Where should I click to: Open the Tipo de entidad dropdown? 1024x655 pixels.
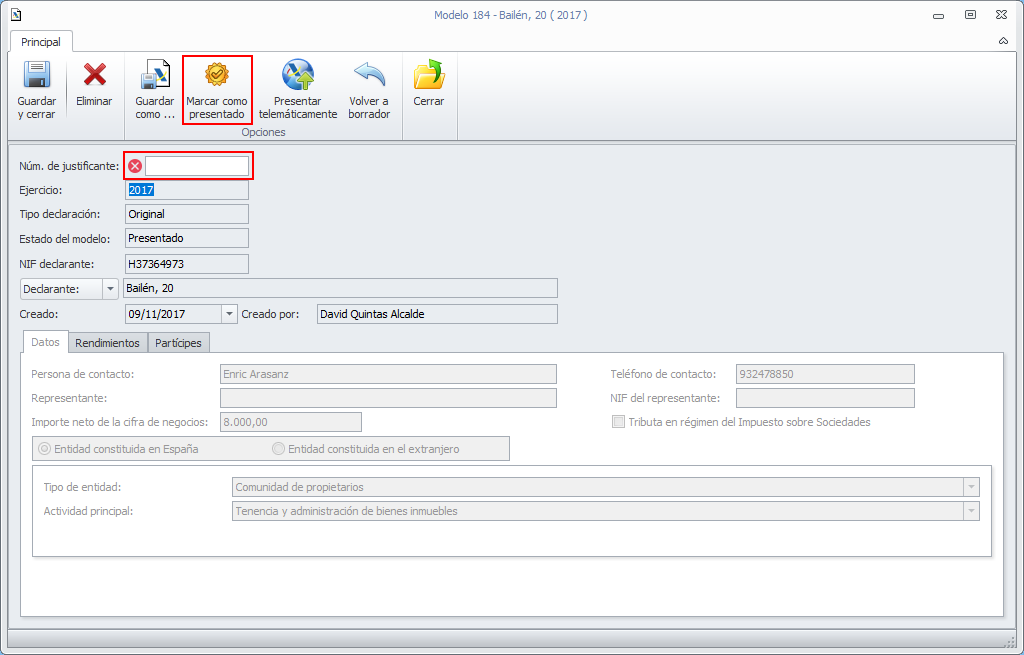point(971,487)
